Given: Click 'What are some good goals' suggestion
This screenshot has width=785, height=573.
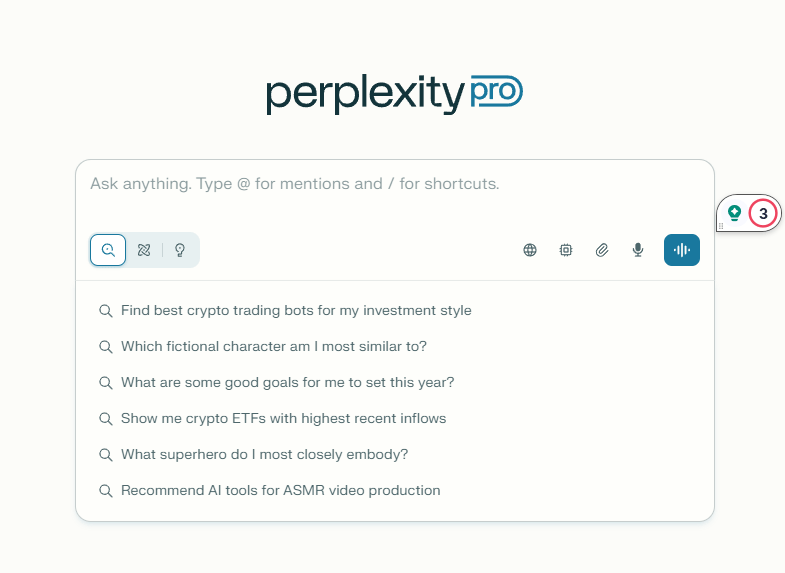Looking at the screenshot, I should click(288, 383).
